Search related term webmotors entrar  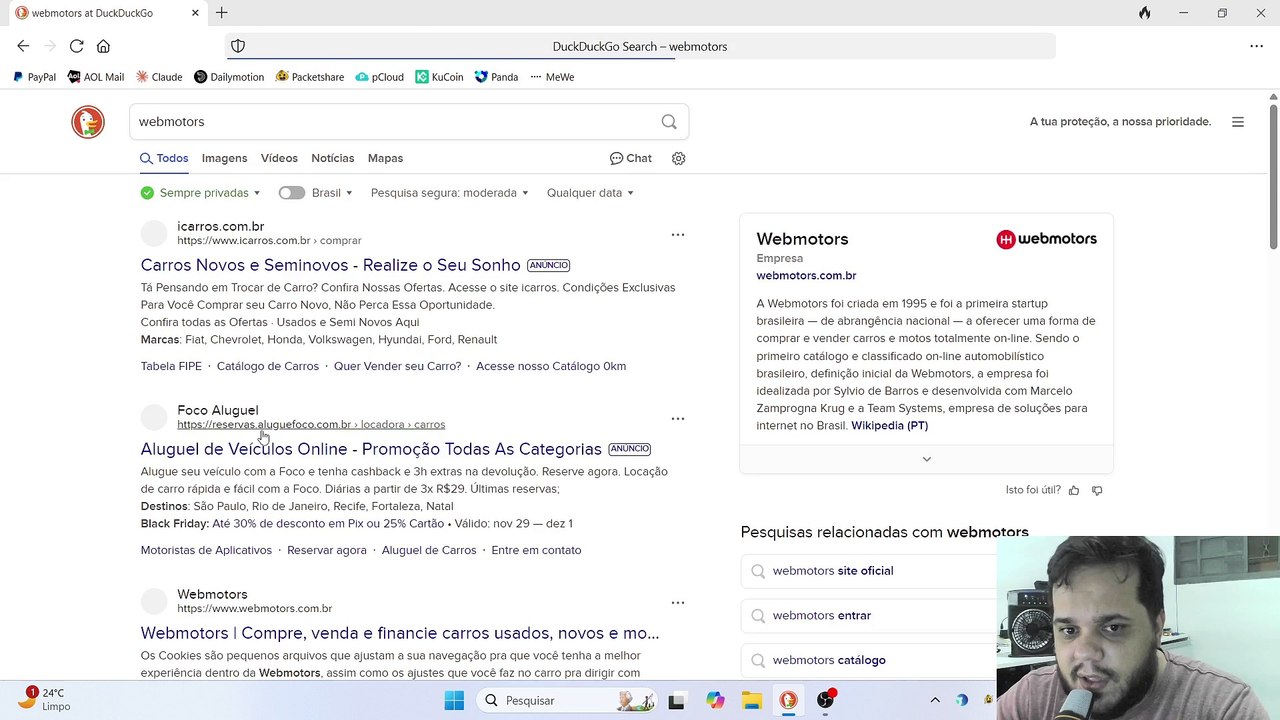822,615
